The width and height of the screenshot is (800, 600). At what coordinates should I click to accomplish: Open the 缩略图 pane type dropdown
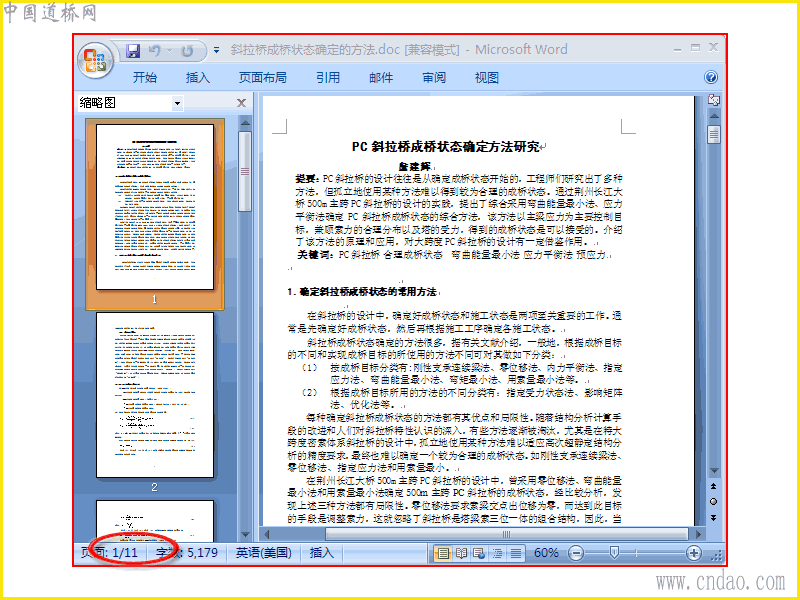[x=177, y=103]
